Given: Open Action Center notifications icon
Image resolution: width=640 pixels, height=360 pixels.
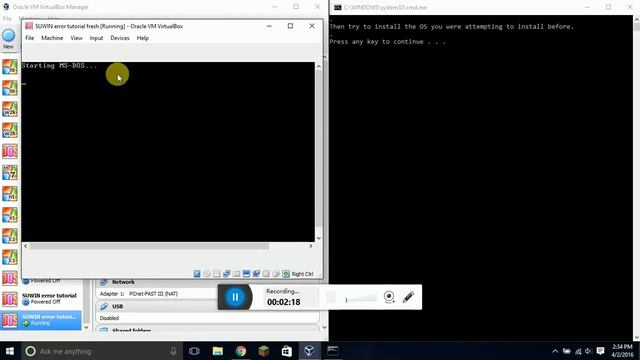Looking at the screenshot, I should pos(600,351).
